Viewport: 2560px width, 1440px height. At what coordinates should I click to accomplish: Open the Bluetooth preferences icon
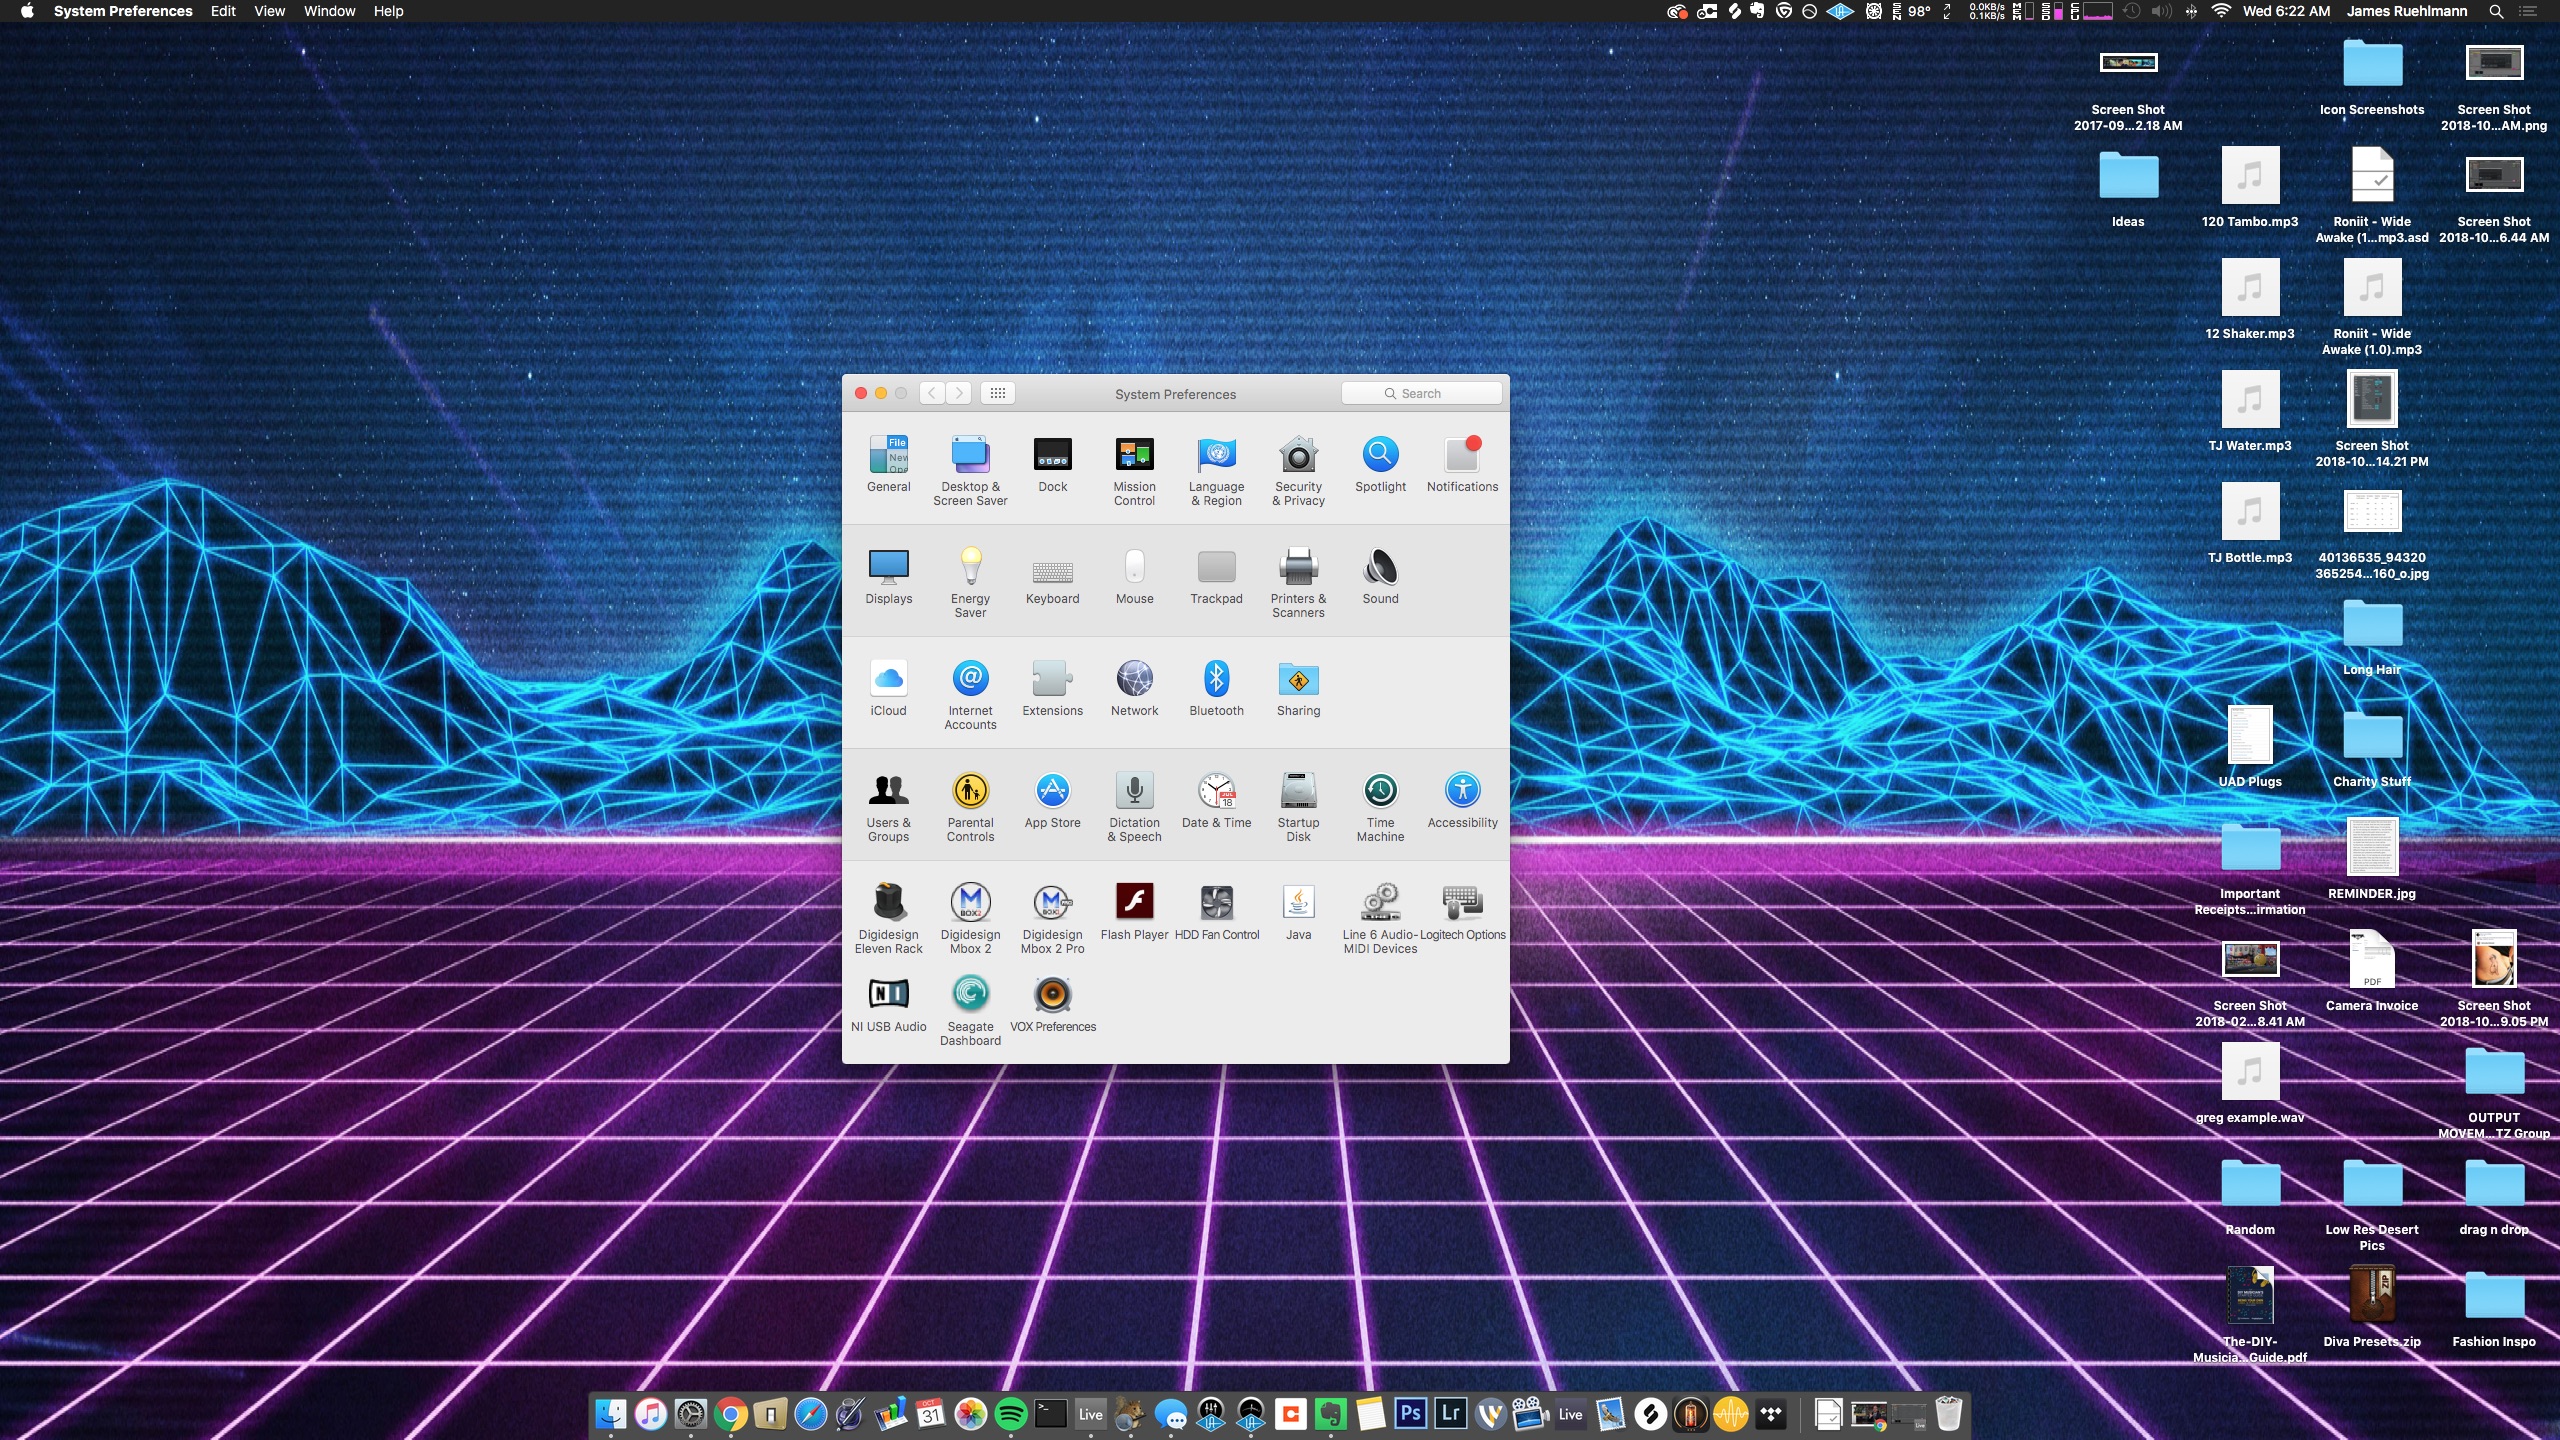point(1216,680)
